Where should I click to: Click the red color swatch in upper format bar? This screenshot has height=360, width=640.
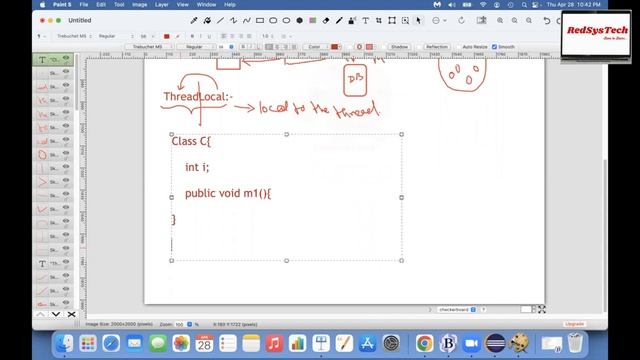point(167,36)
